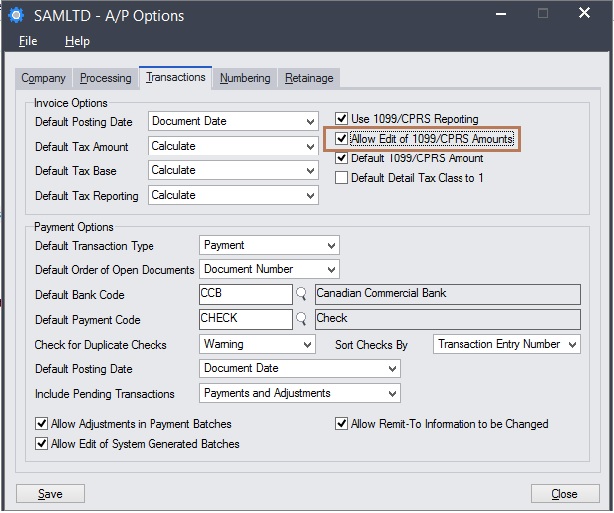The image size is (614, 513).
Task: Enable Default Detail Tax Class to 1
Action: (341, 178)
